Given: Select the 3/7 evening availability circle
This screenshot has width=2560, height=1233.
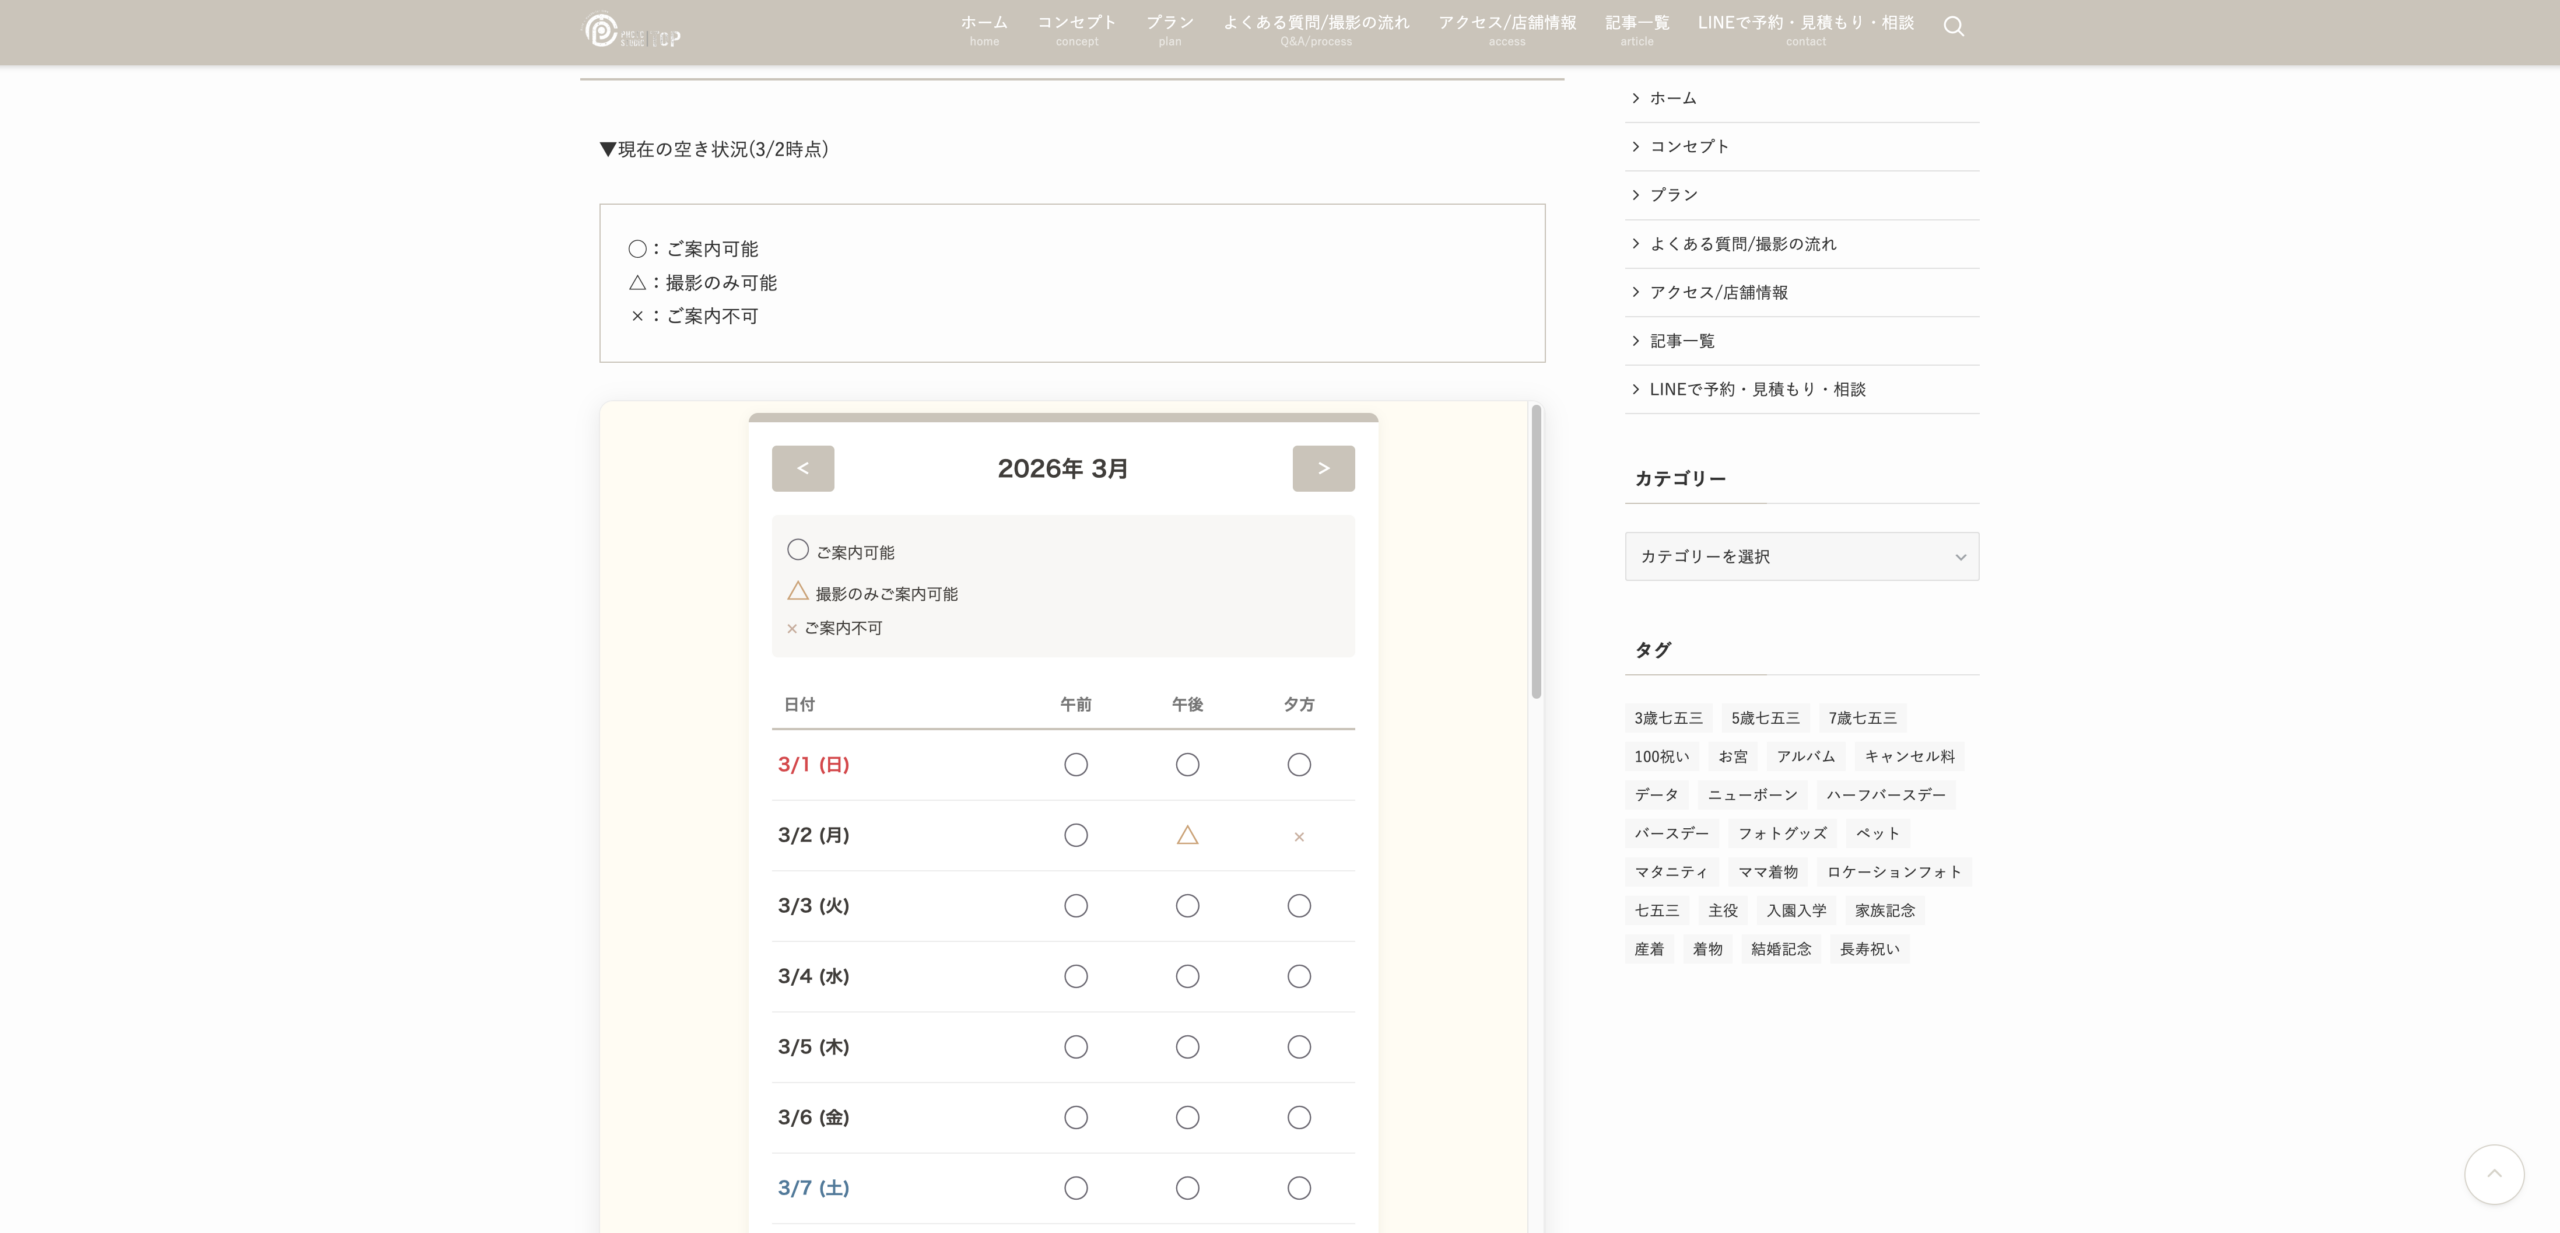Looking at the screenshot, I should (1299, 1188).
